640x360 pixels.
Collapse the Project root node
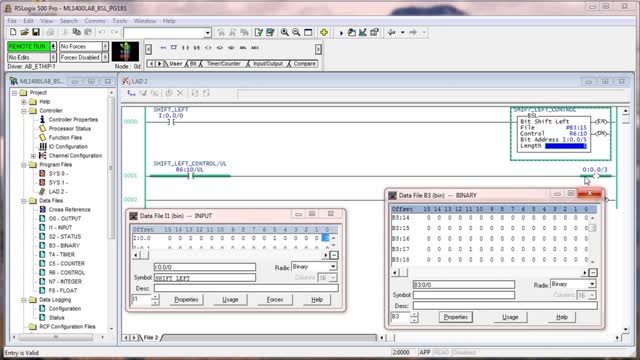click(x=14, y=93)
